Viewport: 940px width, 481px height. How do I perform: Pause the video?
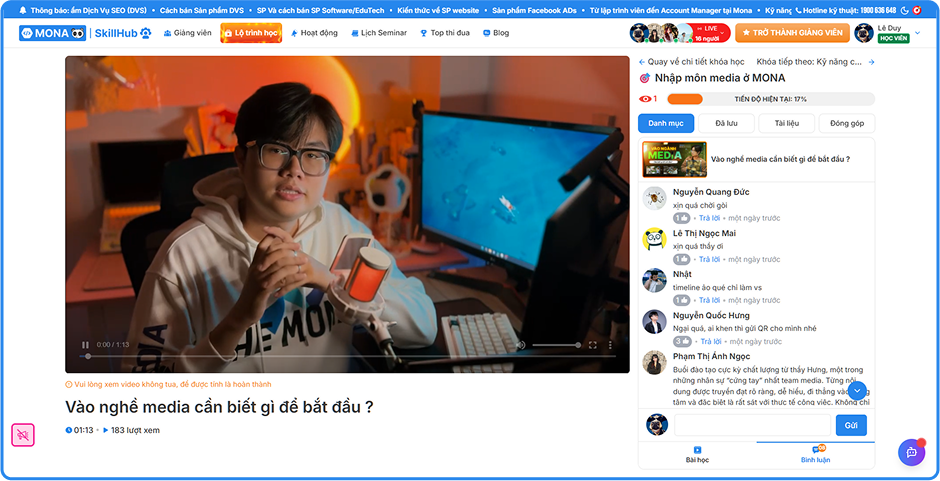[x=85, y=345]
